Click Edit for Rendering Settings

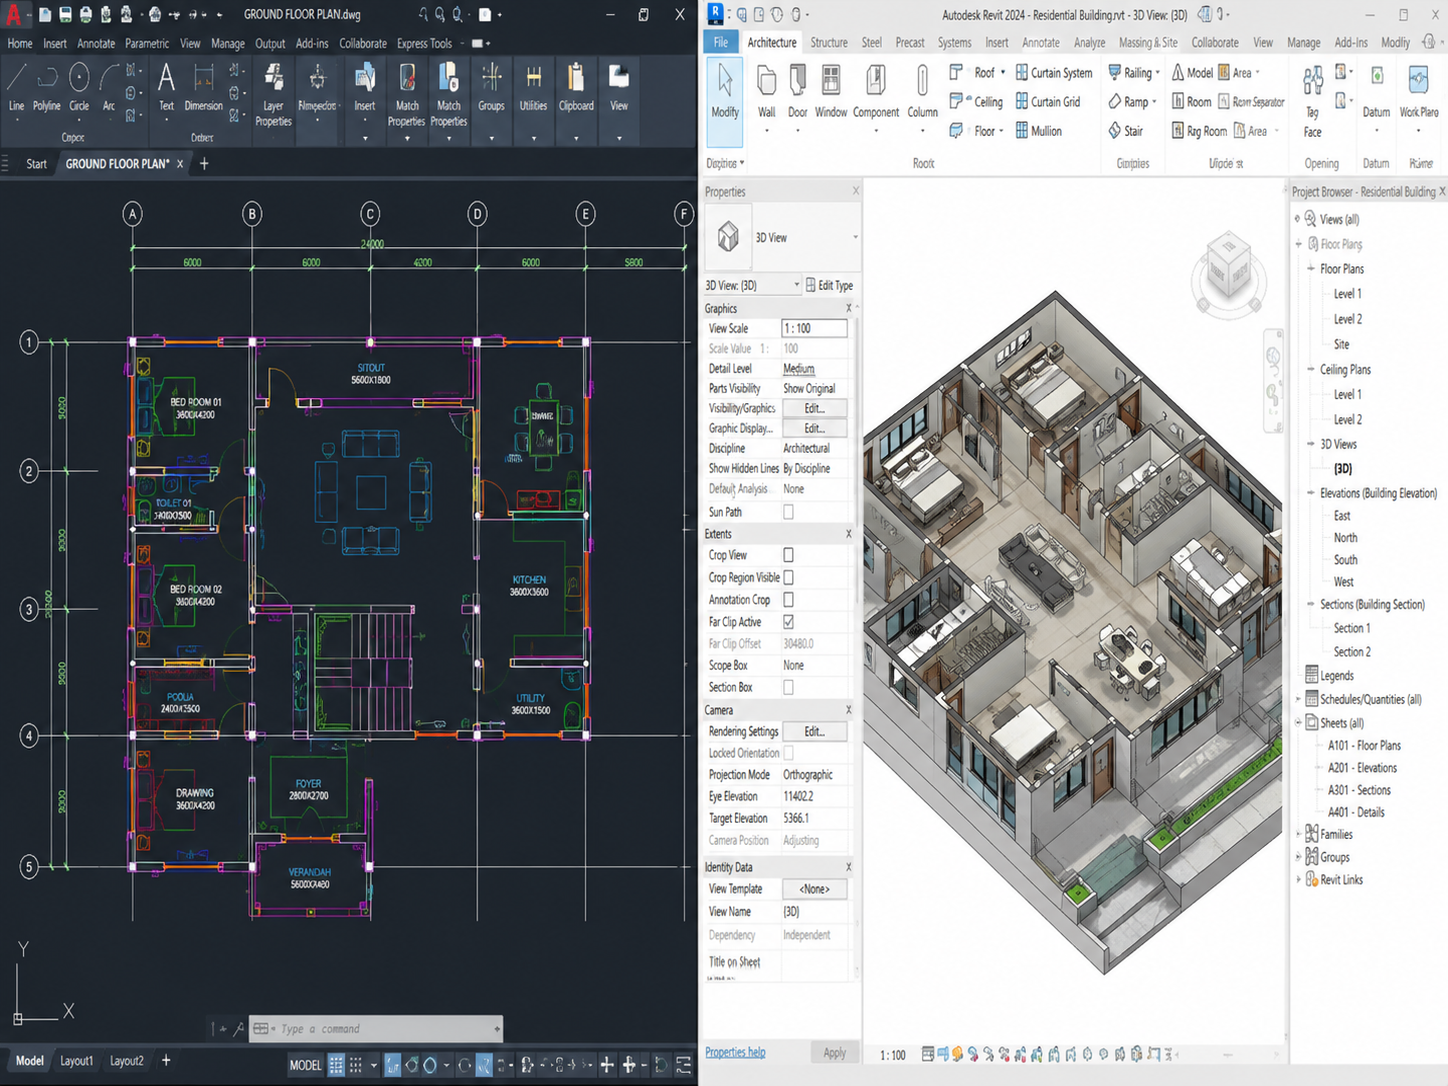(815, 732)
